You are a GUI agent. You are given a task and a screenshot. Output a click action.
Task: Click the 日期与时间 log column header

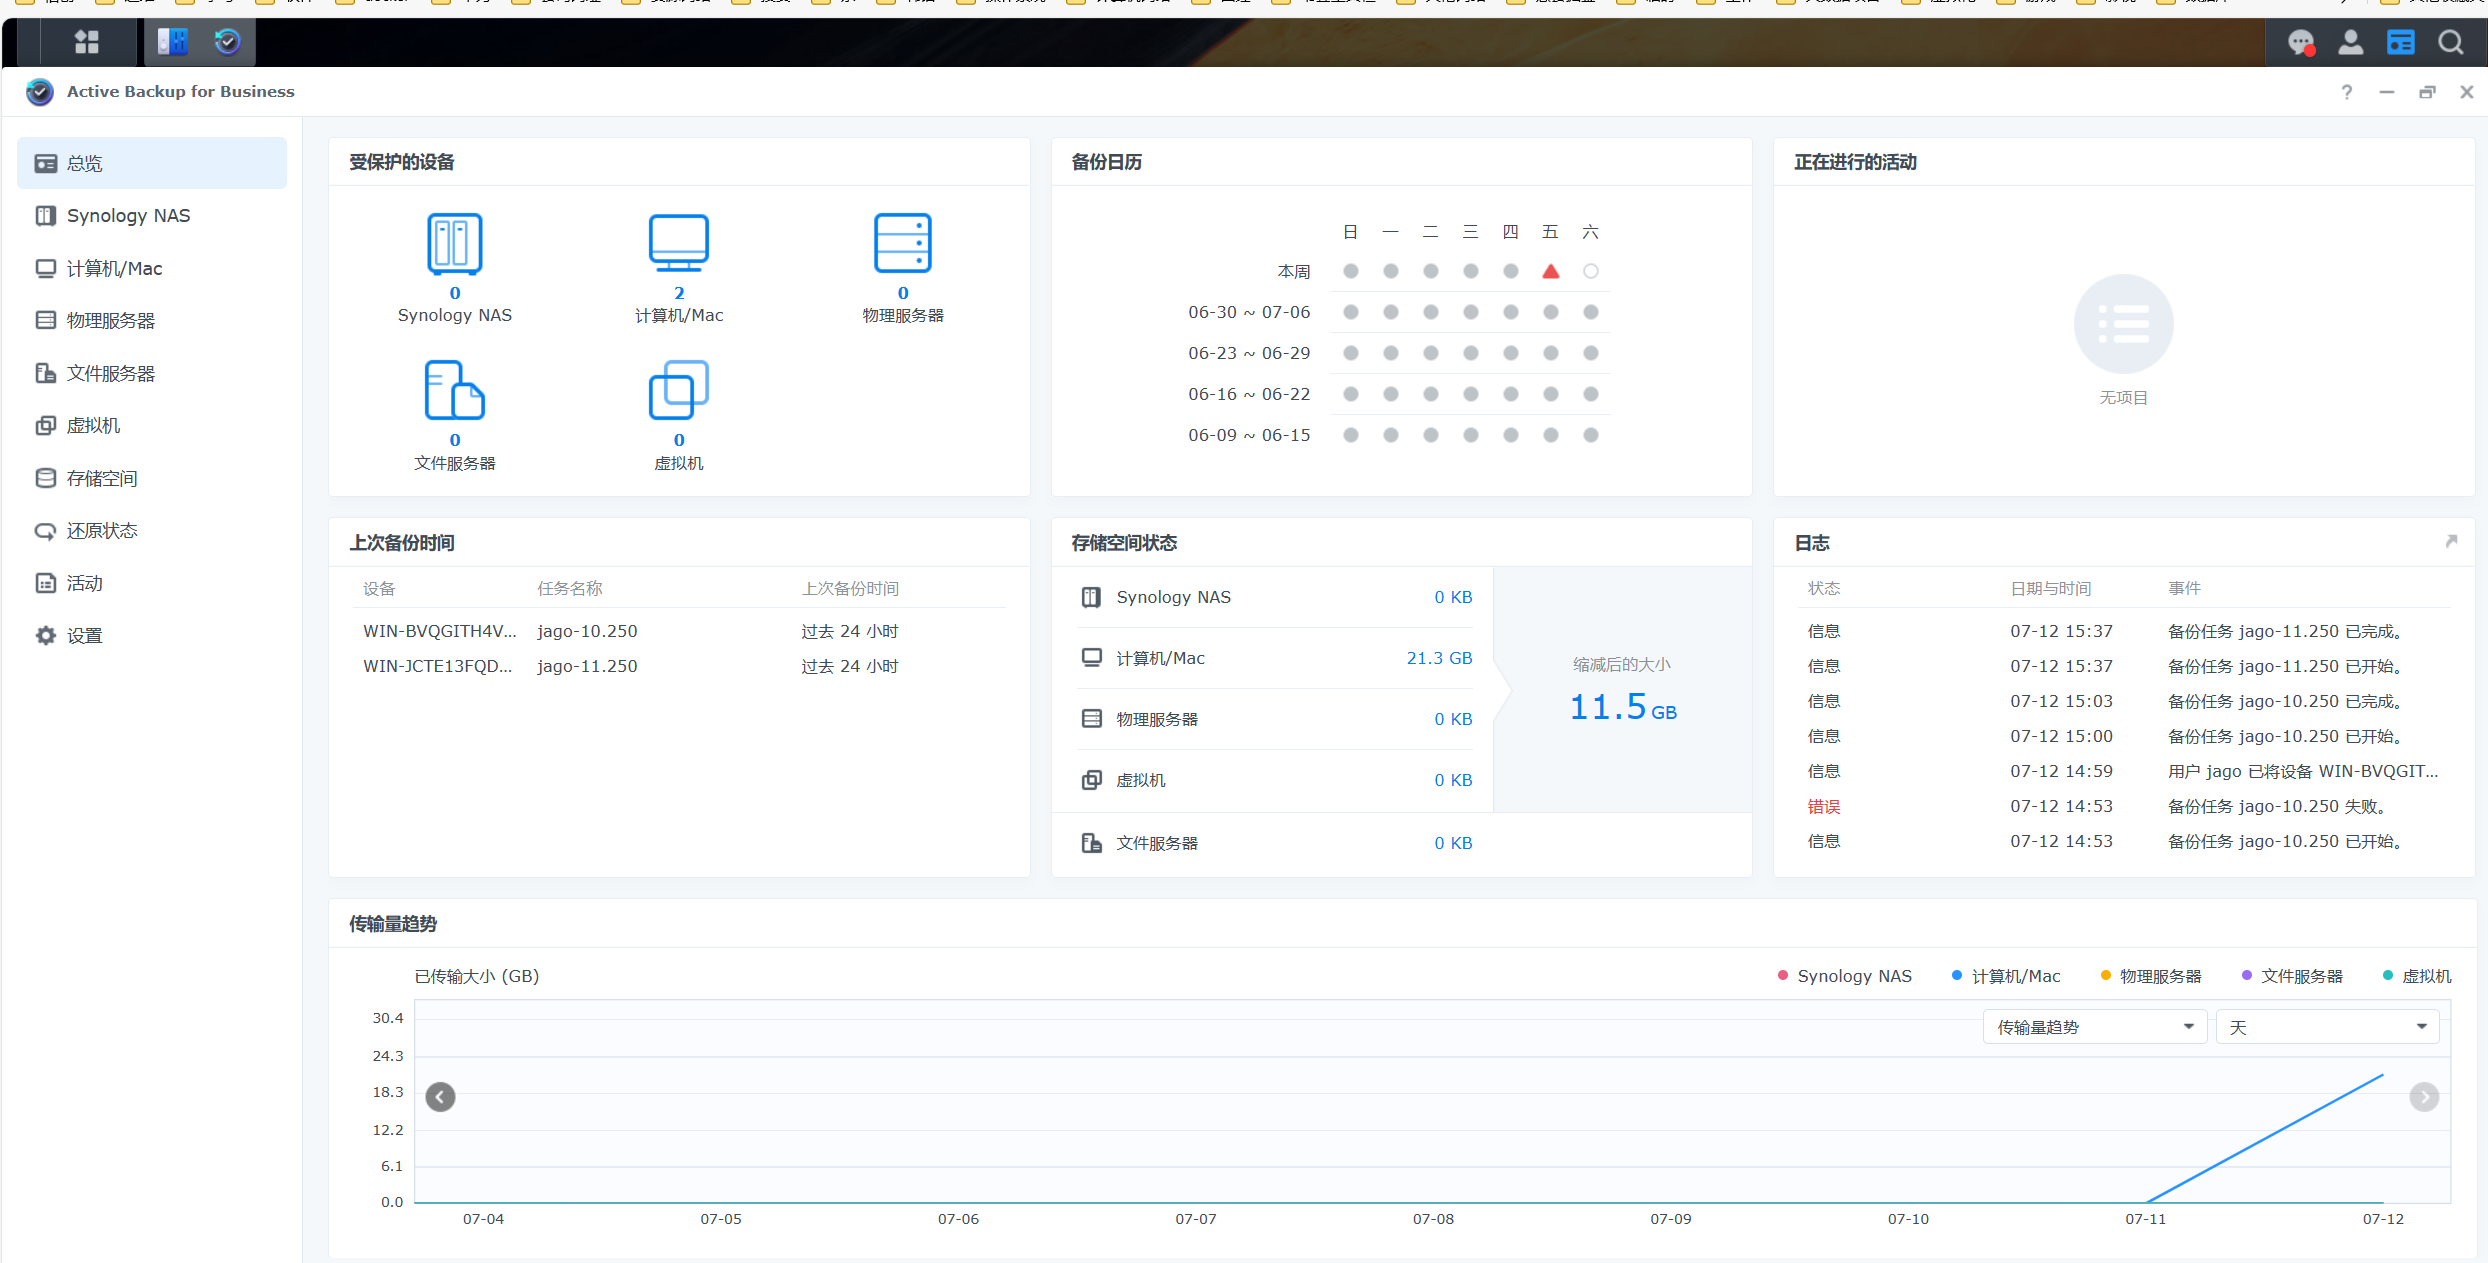(2051, 588)
